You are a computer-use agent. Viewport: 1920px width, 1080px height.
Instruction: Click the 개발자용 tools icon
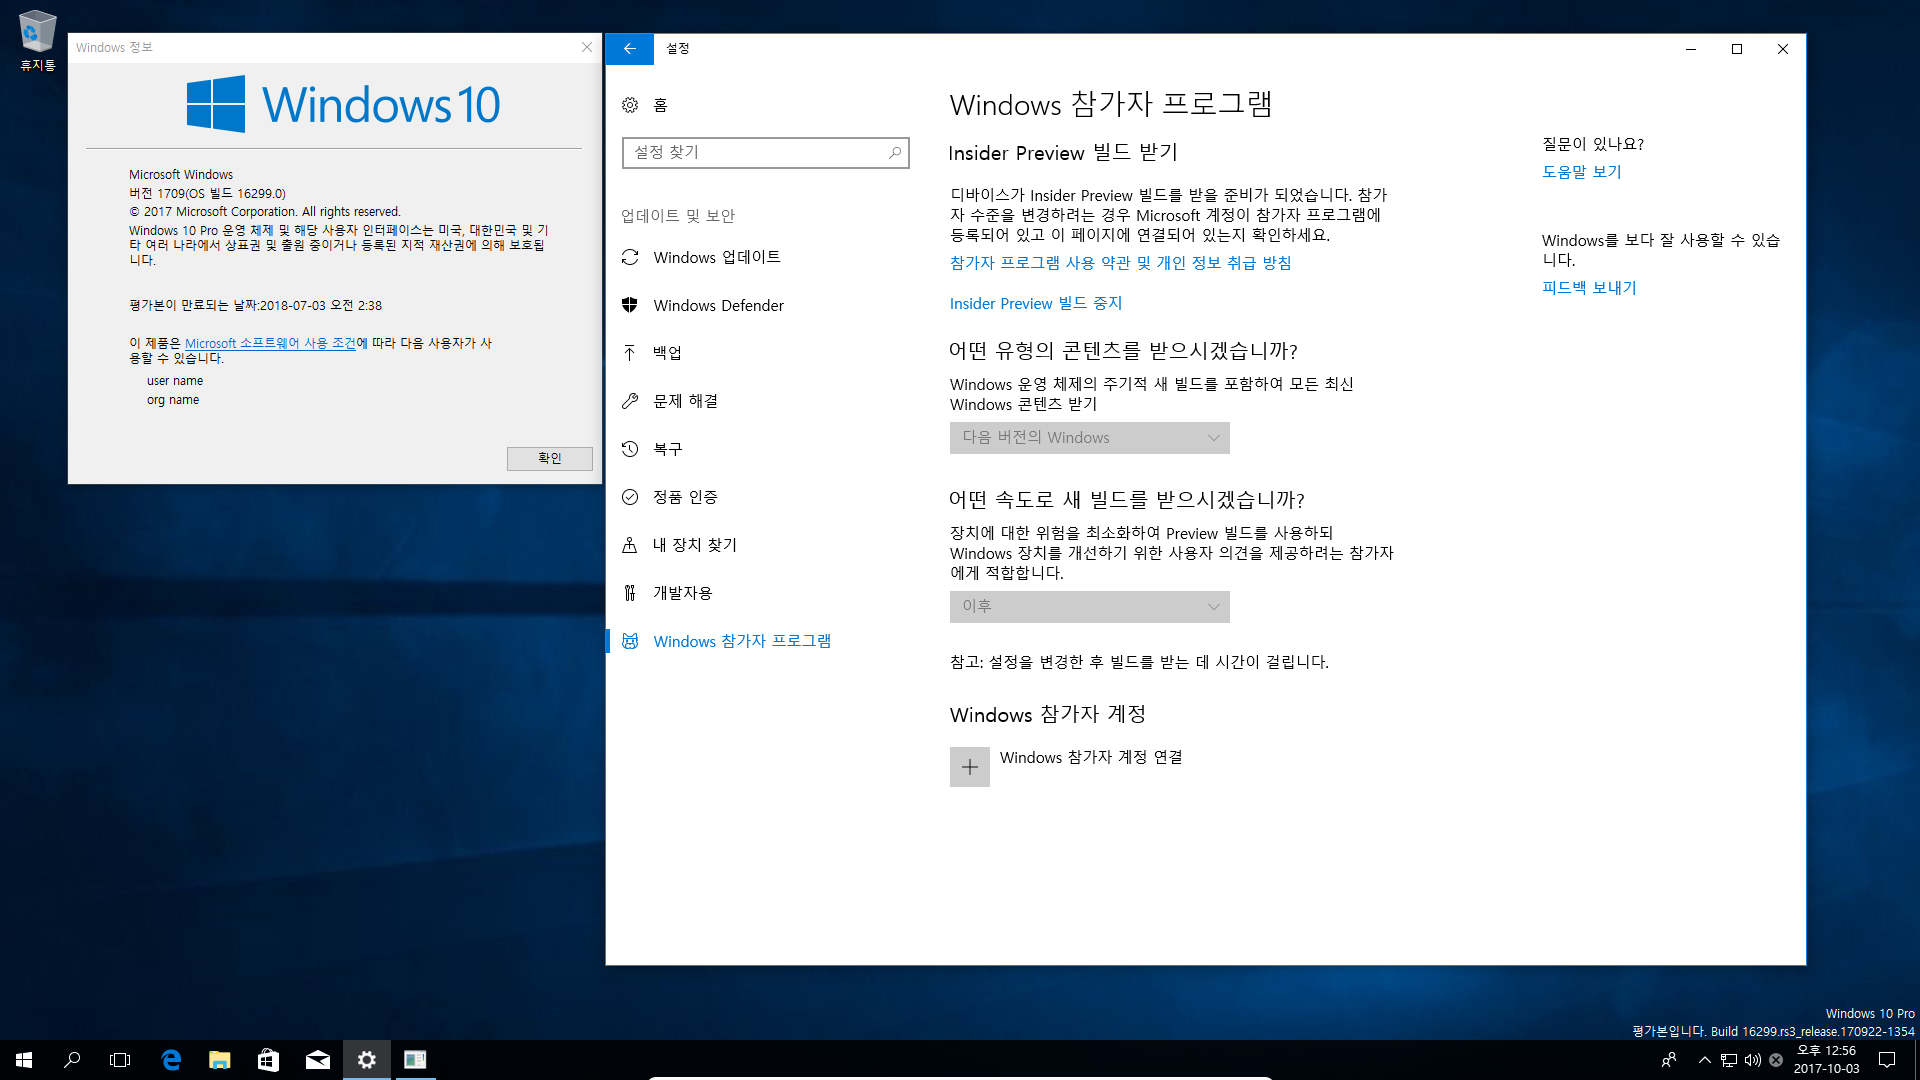(x=630, y=593)
